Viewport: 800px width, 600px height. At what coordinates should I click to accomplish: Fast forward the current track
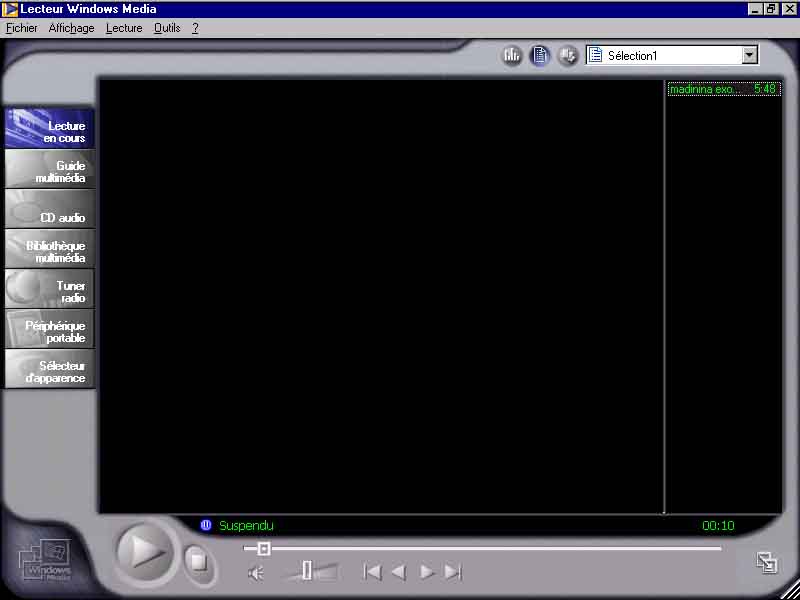(x=427, y=572)
